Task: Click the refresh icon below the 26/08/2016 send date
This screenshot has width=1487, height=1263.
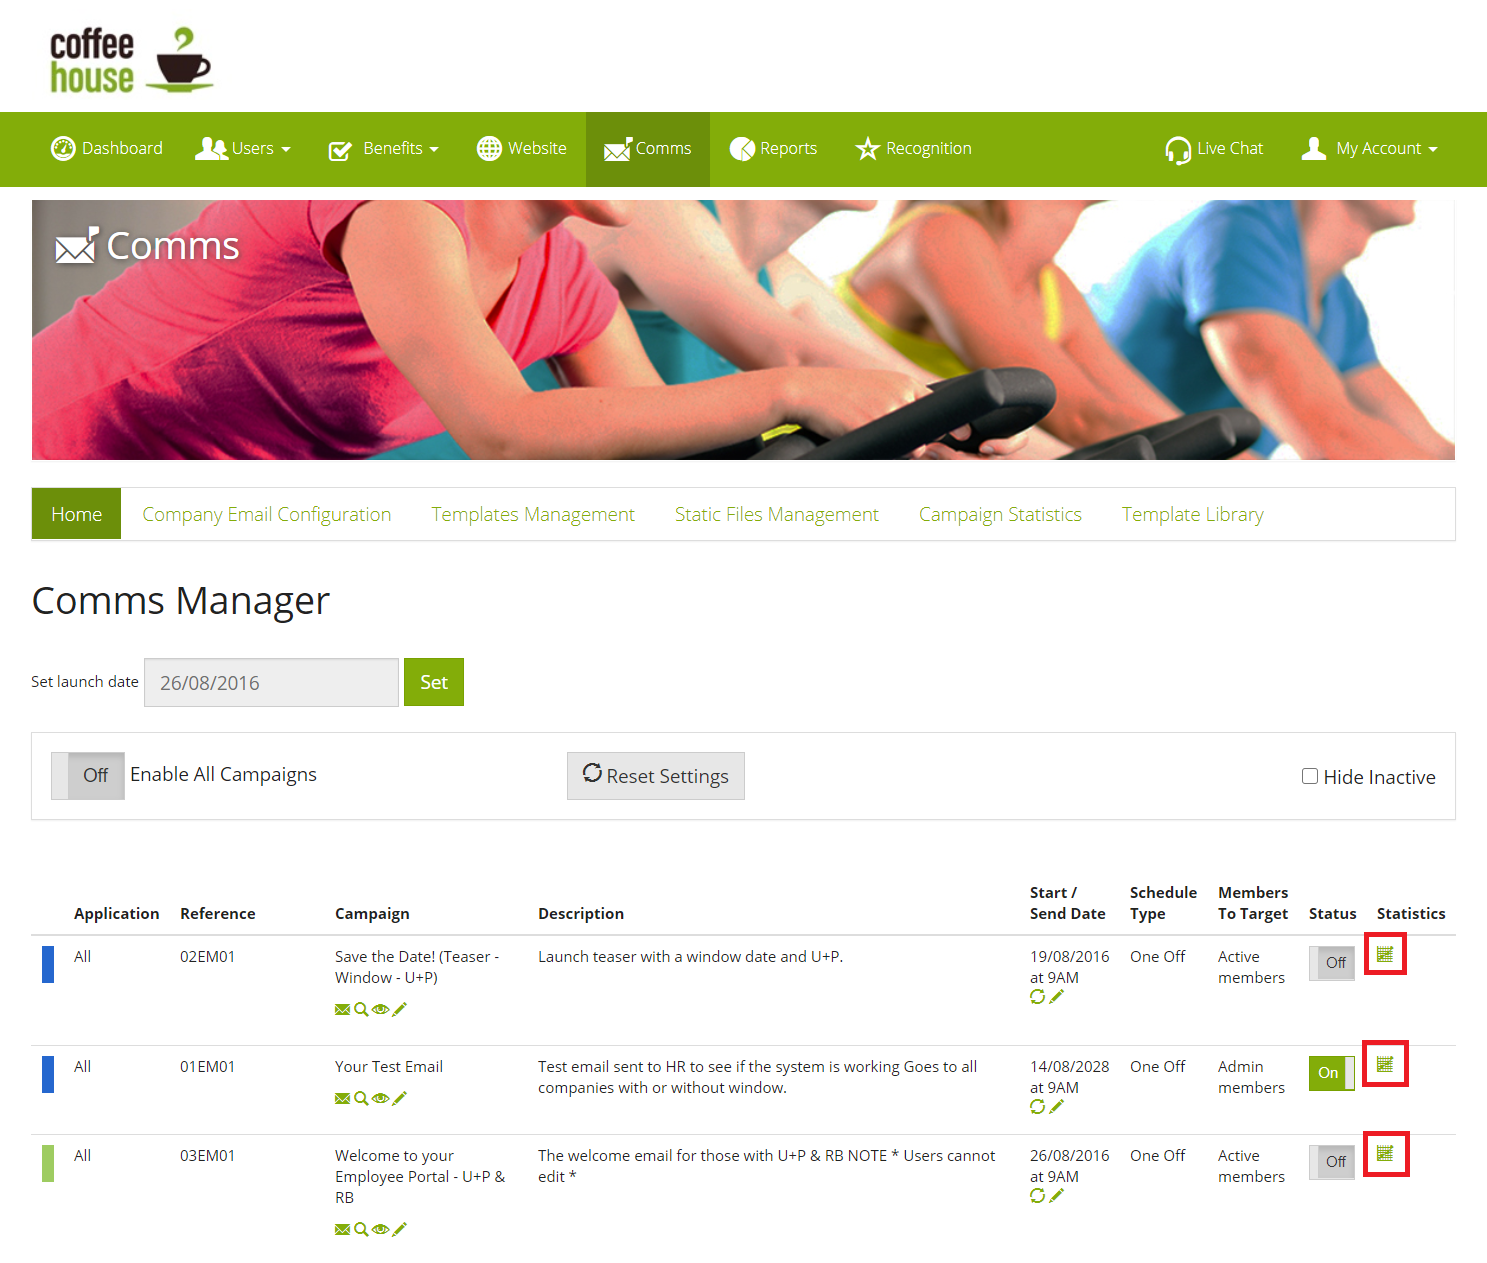Action: point(1038,1195)
